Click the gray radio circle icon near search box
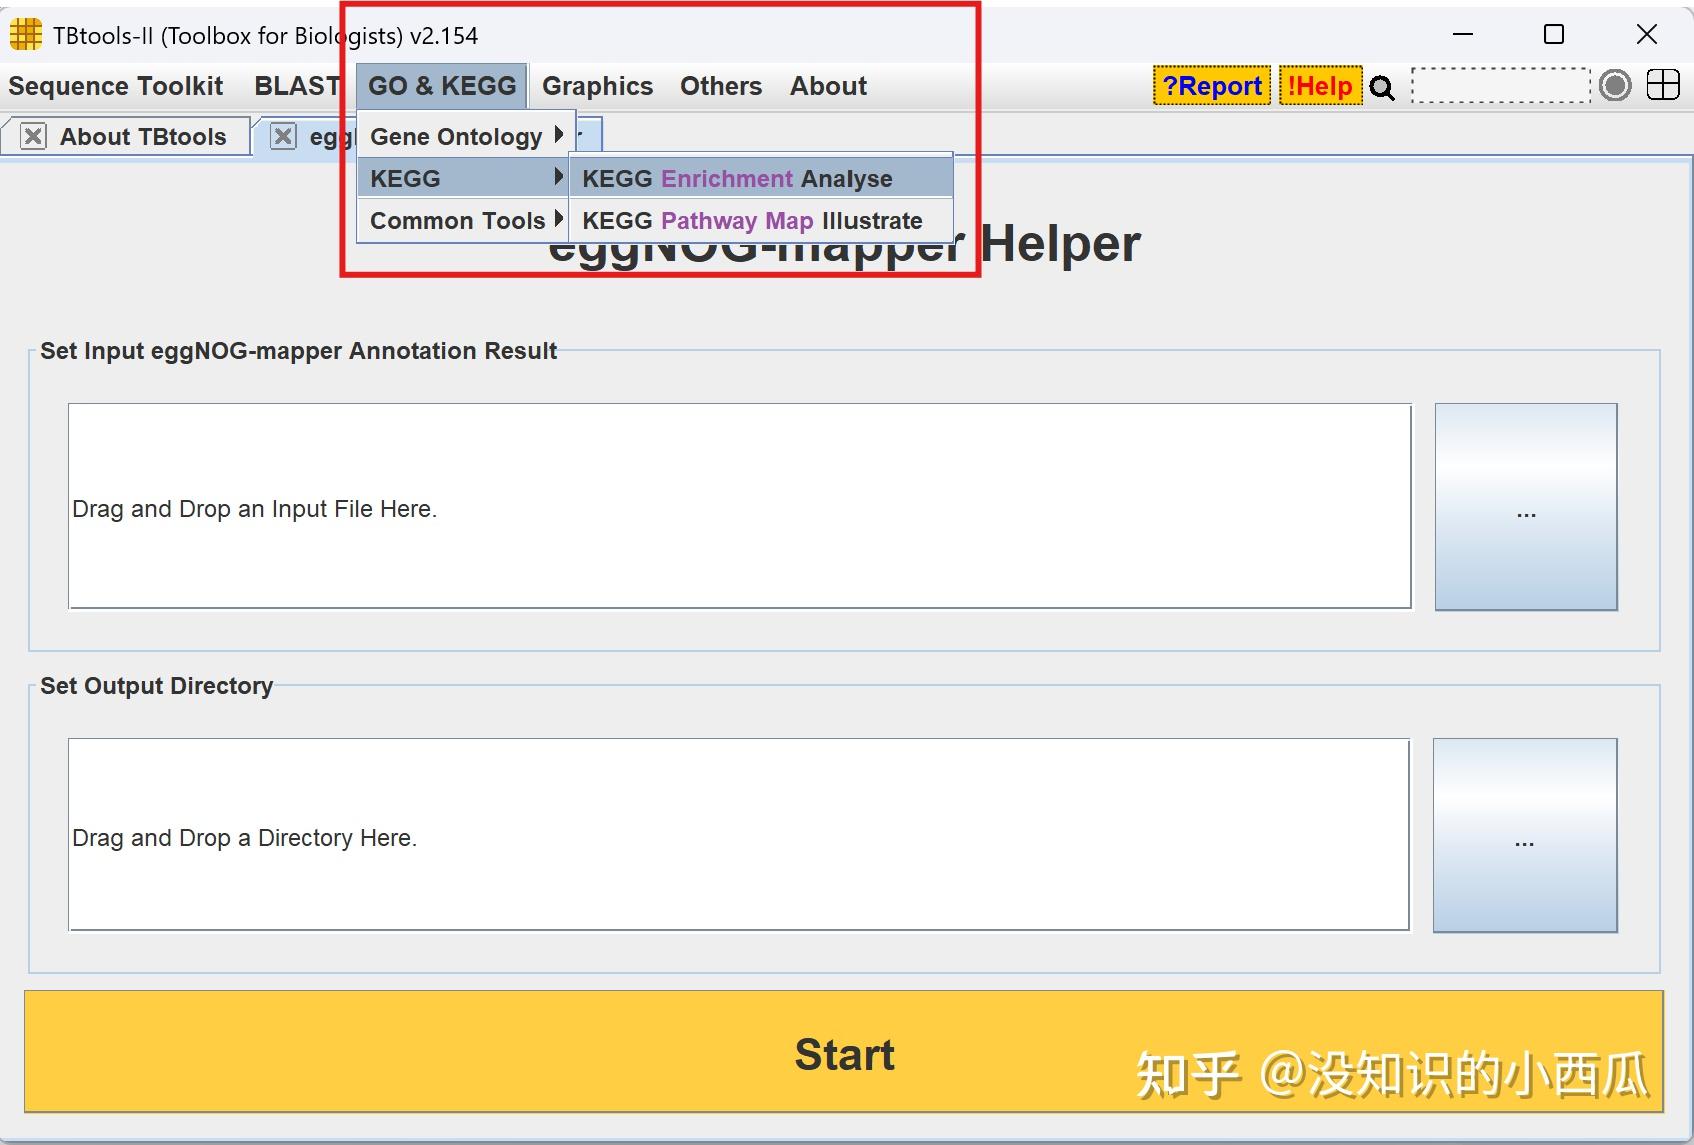This screenshot has width=1694, height=1145. pyautogui.click(x=1614, y=86)
